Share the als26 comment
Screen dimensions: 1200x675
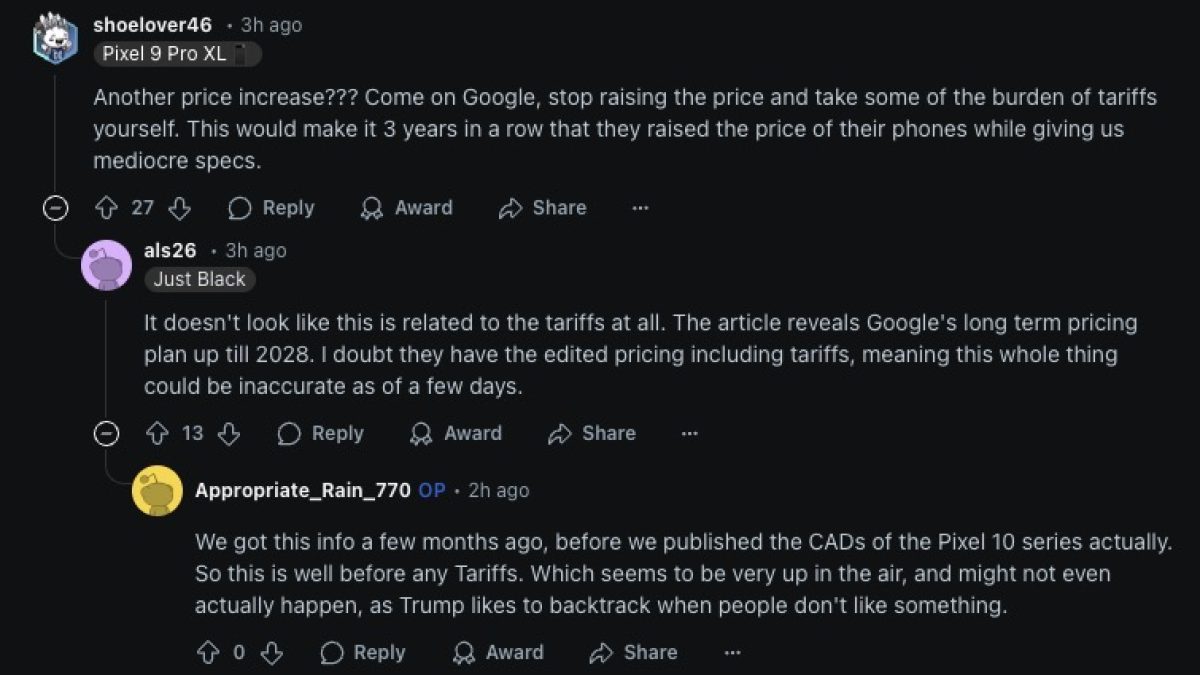click(592, 433)
